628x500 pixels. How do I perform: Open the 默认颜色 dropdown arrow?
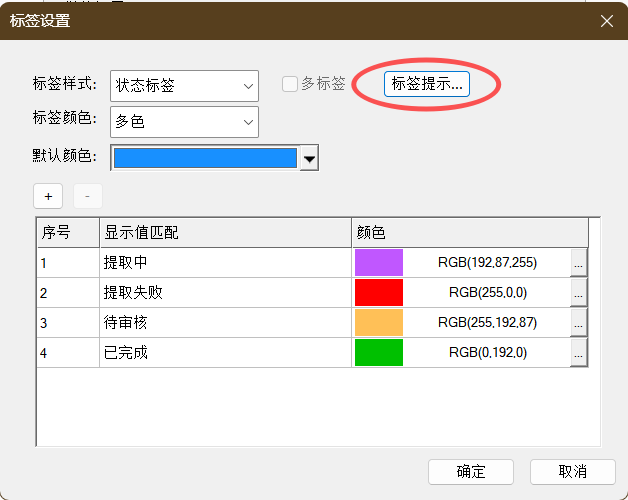coord(309,158)
